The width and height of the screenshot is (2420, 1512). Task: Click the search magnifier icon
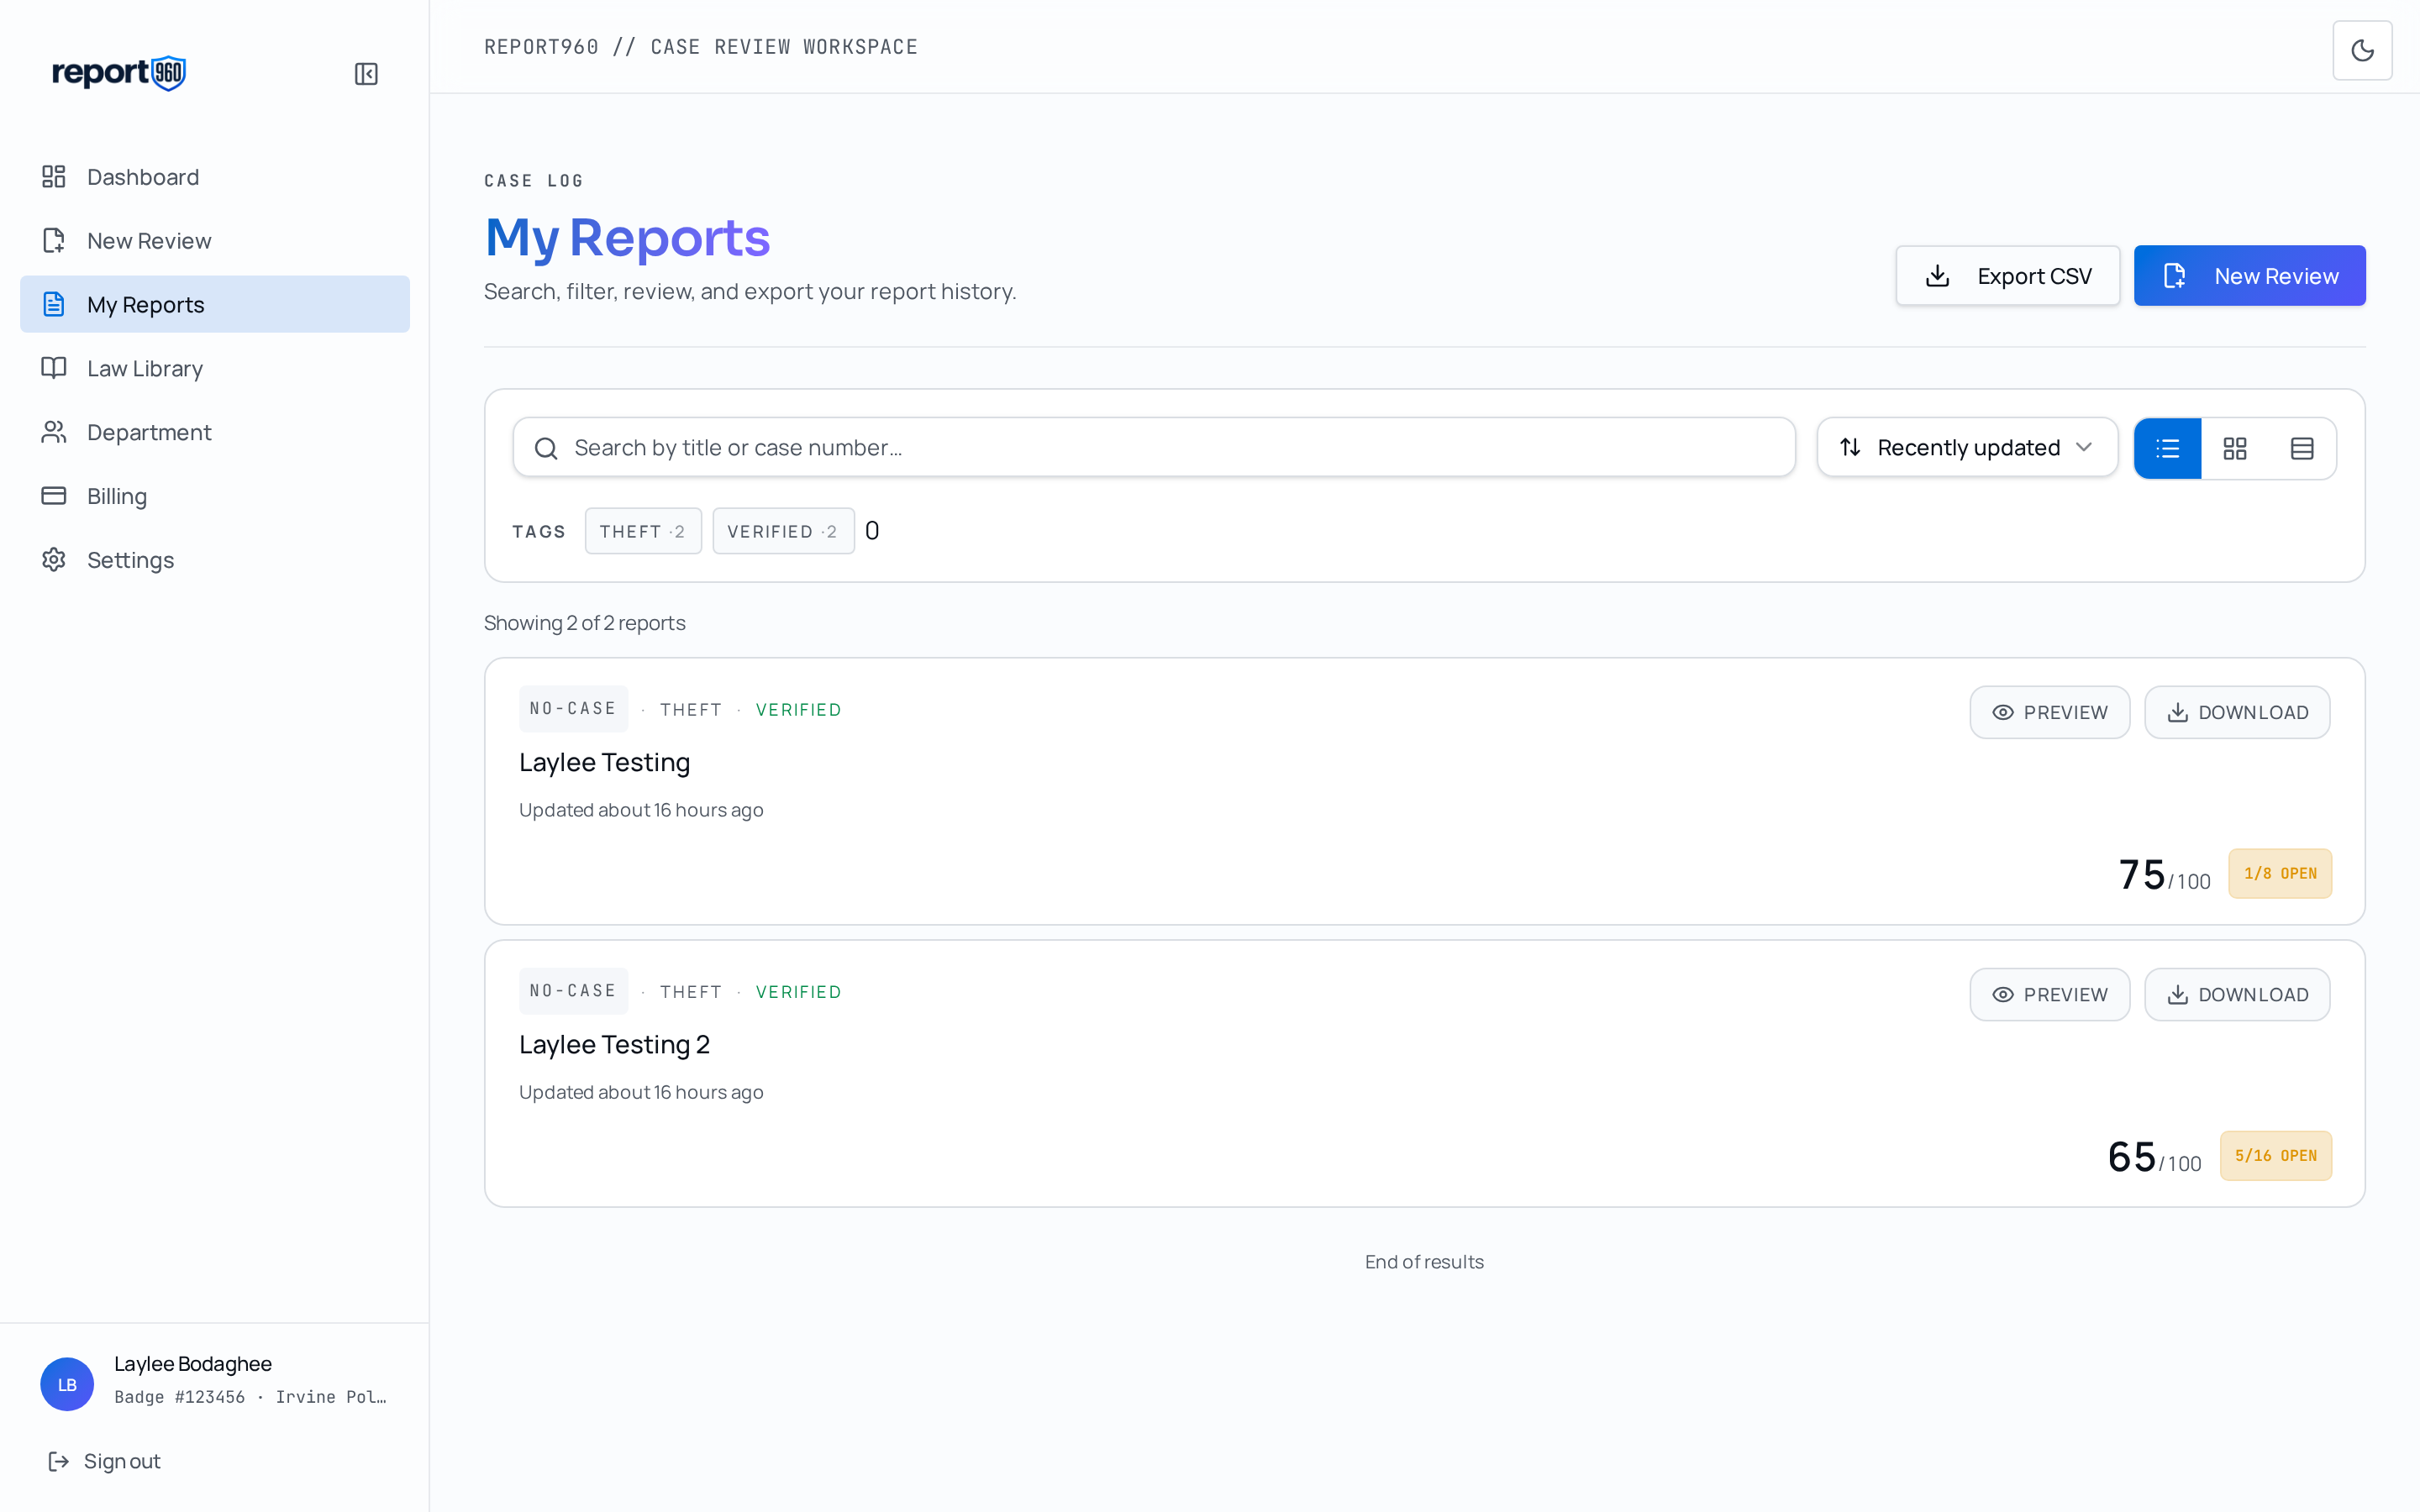tap(546, 448)
